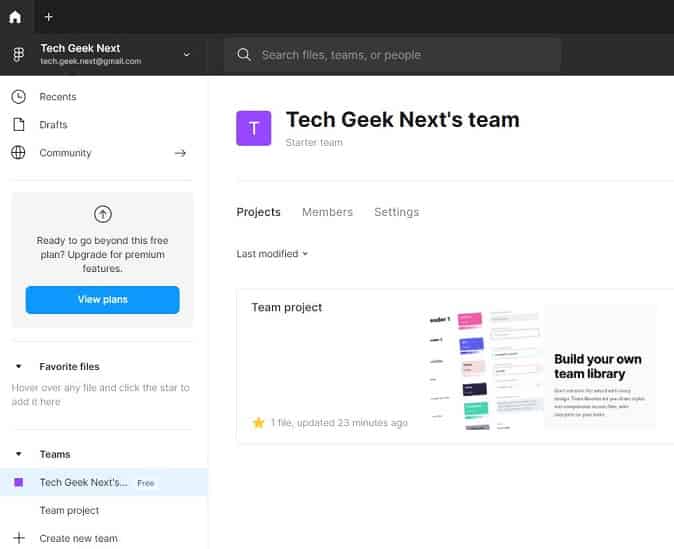The height and width of the screenshot is (549, 674).
Task: Click the plus icon beside Create new team
Action: (18, 538)
